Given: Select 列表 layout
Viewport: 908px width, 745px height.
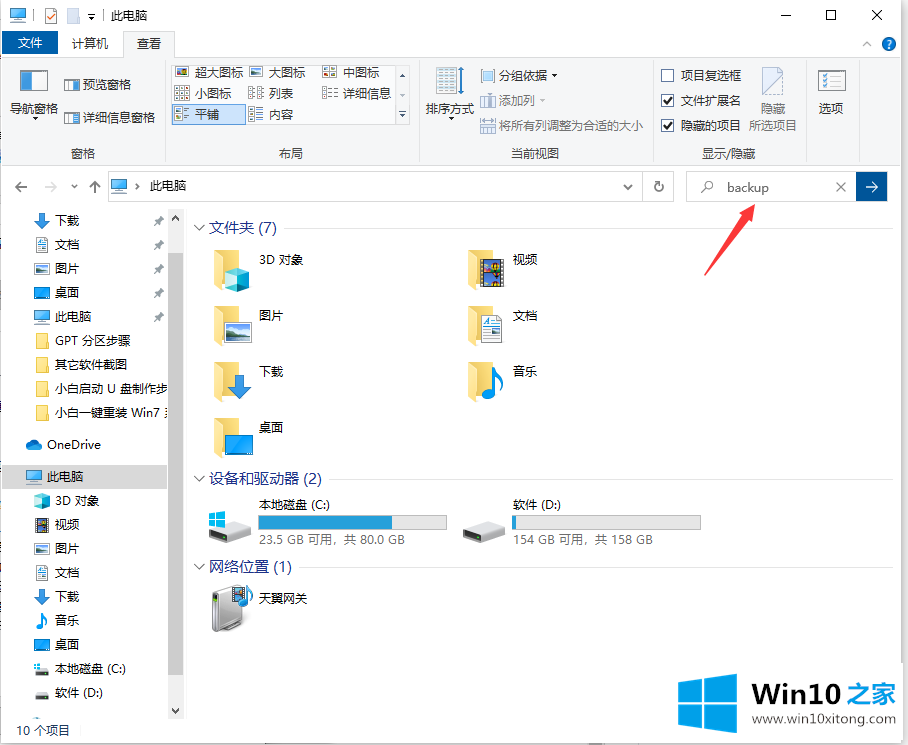Looking at the screenshot, I should [270, 93].
